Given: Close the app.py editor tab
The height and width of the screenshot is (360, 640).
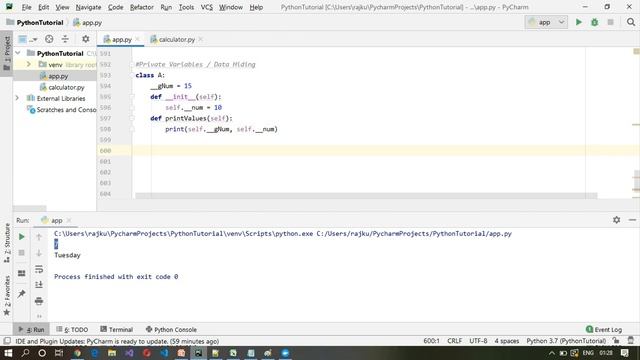Looking at the screenshot, I should point(138,39).
